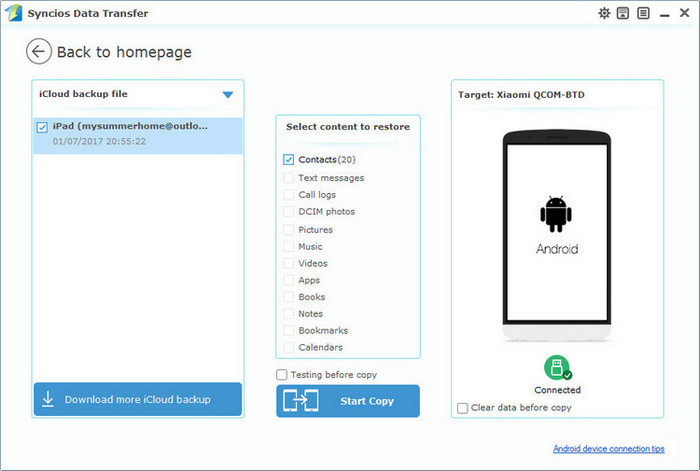Open the settings gear icon
This screenshot has width=700, height=471.
coord(604,13)
